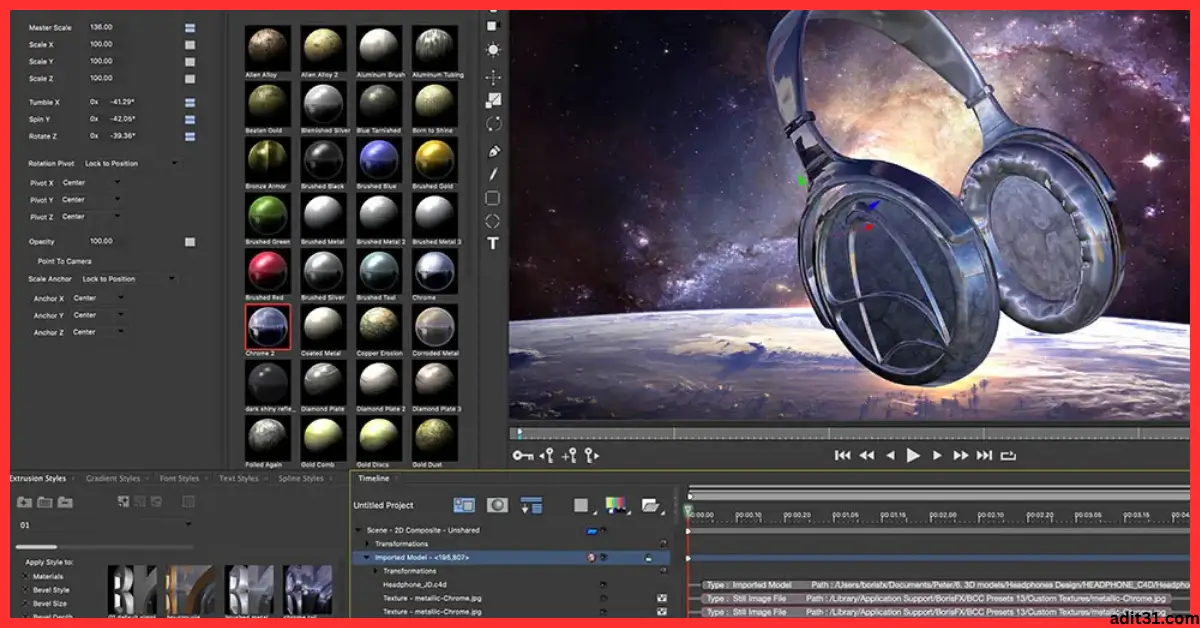
Task: Open the Pivot Y dropdown
Action: pyautogui.click(x=91, y=200)
